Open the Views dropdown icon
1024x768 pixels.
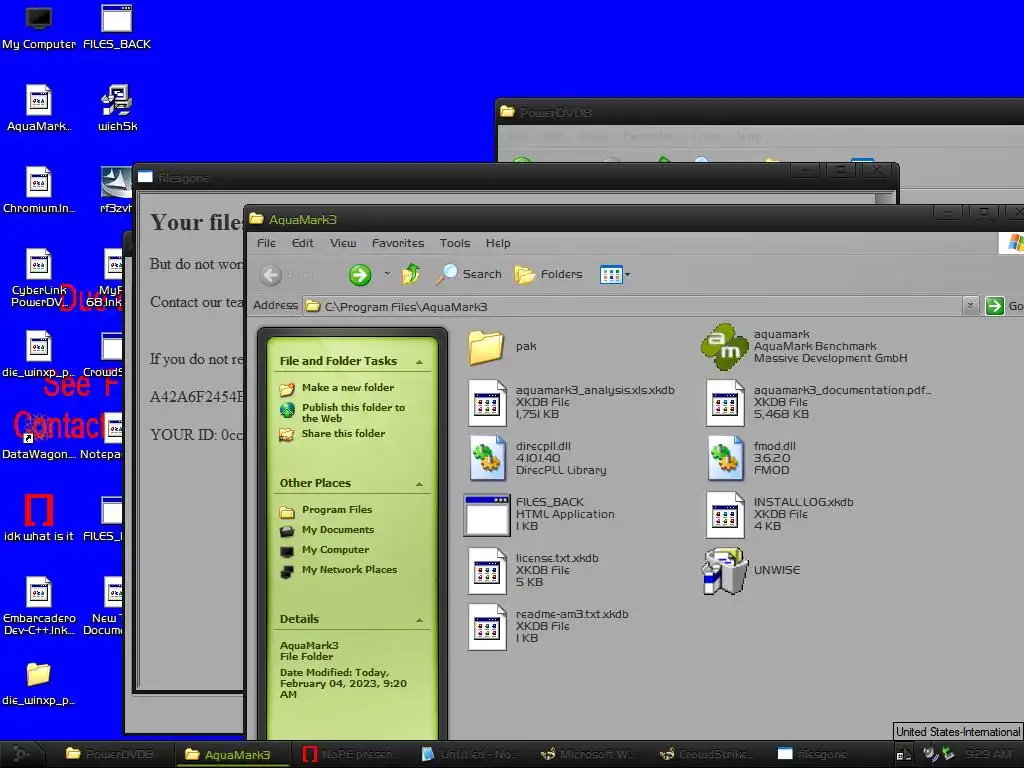click(x=615, y=275)
